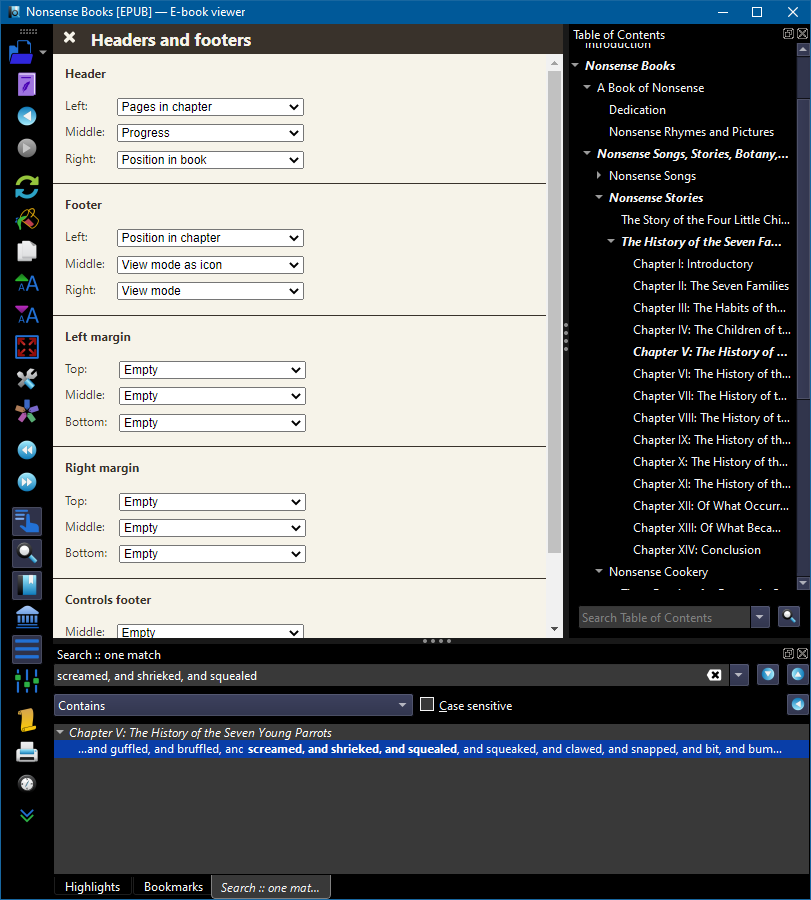The width and height of the screenshot is (811, 900).
Task: Click the compass icon in left toolbar
Action: (26, 783)
